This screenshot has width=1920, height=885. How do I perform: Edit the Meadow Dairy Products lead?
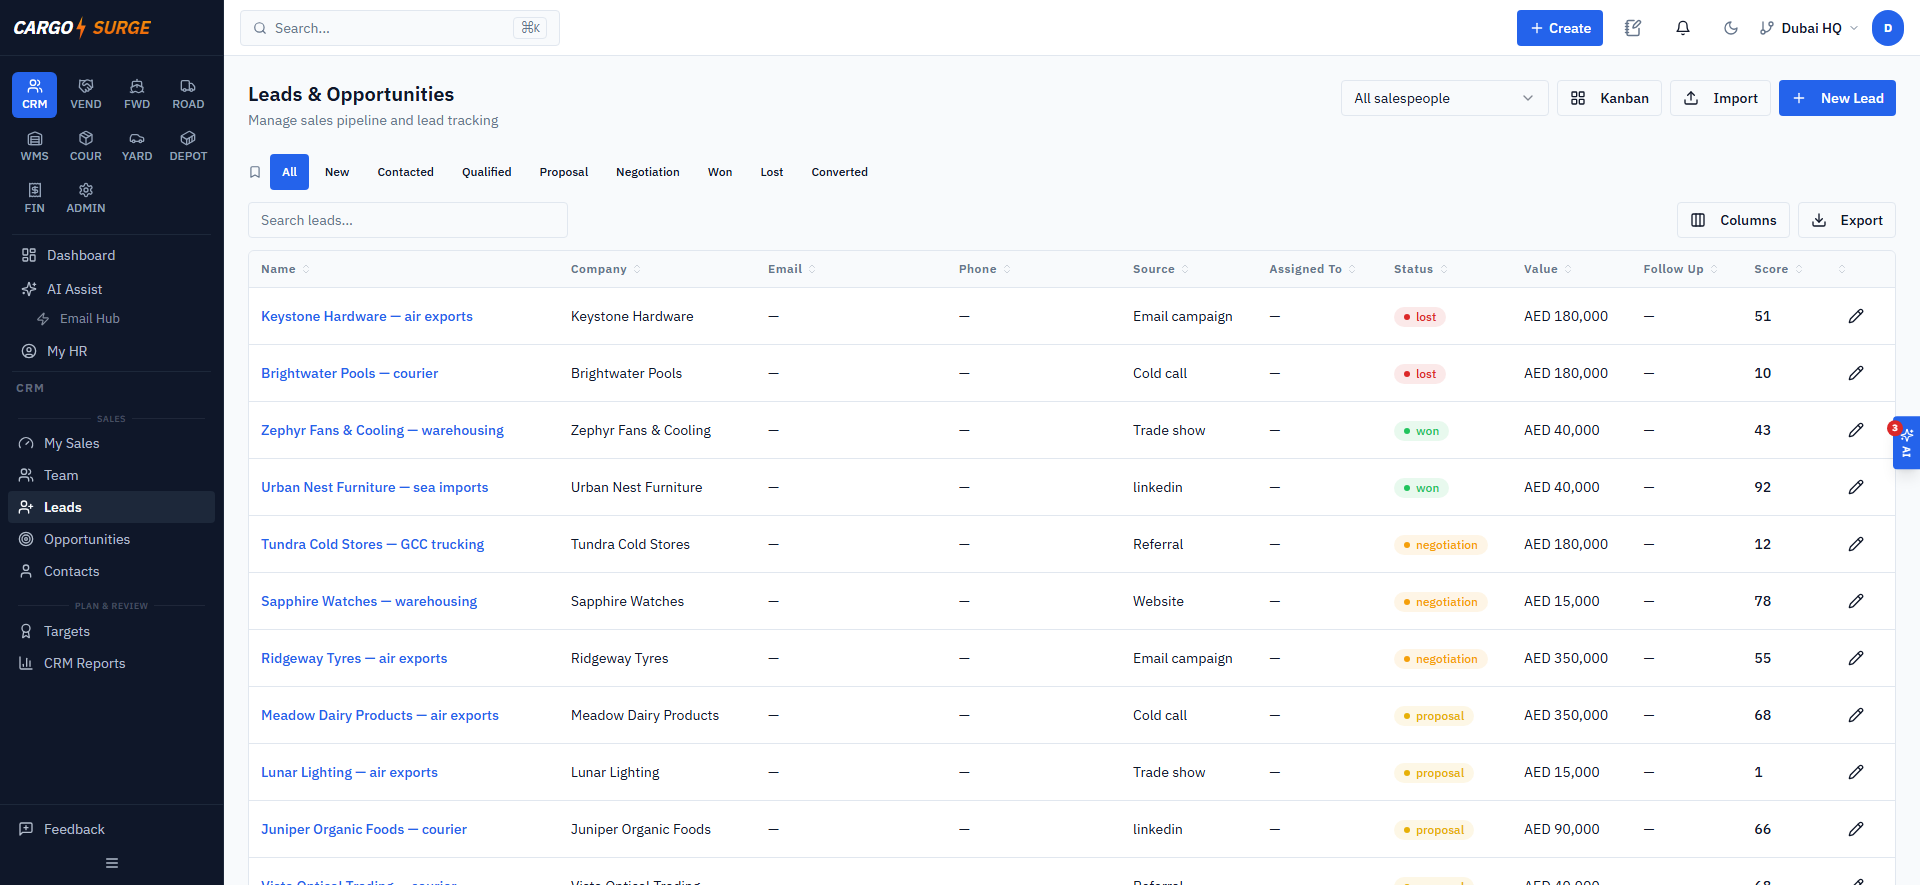click(1856, 715)
